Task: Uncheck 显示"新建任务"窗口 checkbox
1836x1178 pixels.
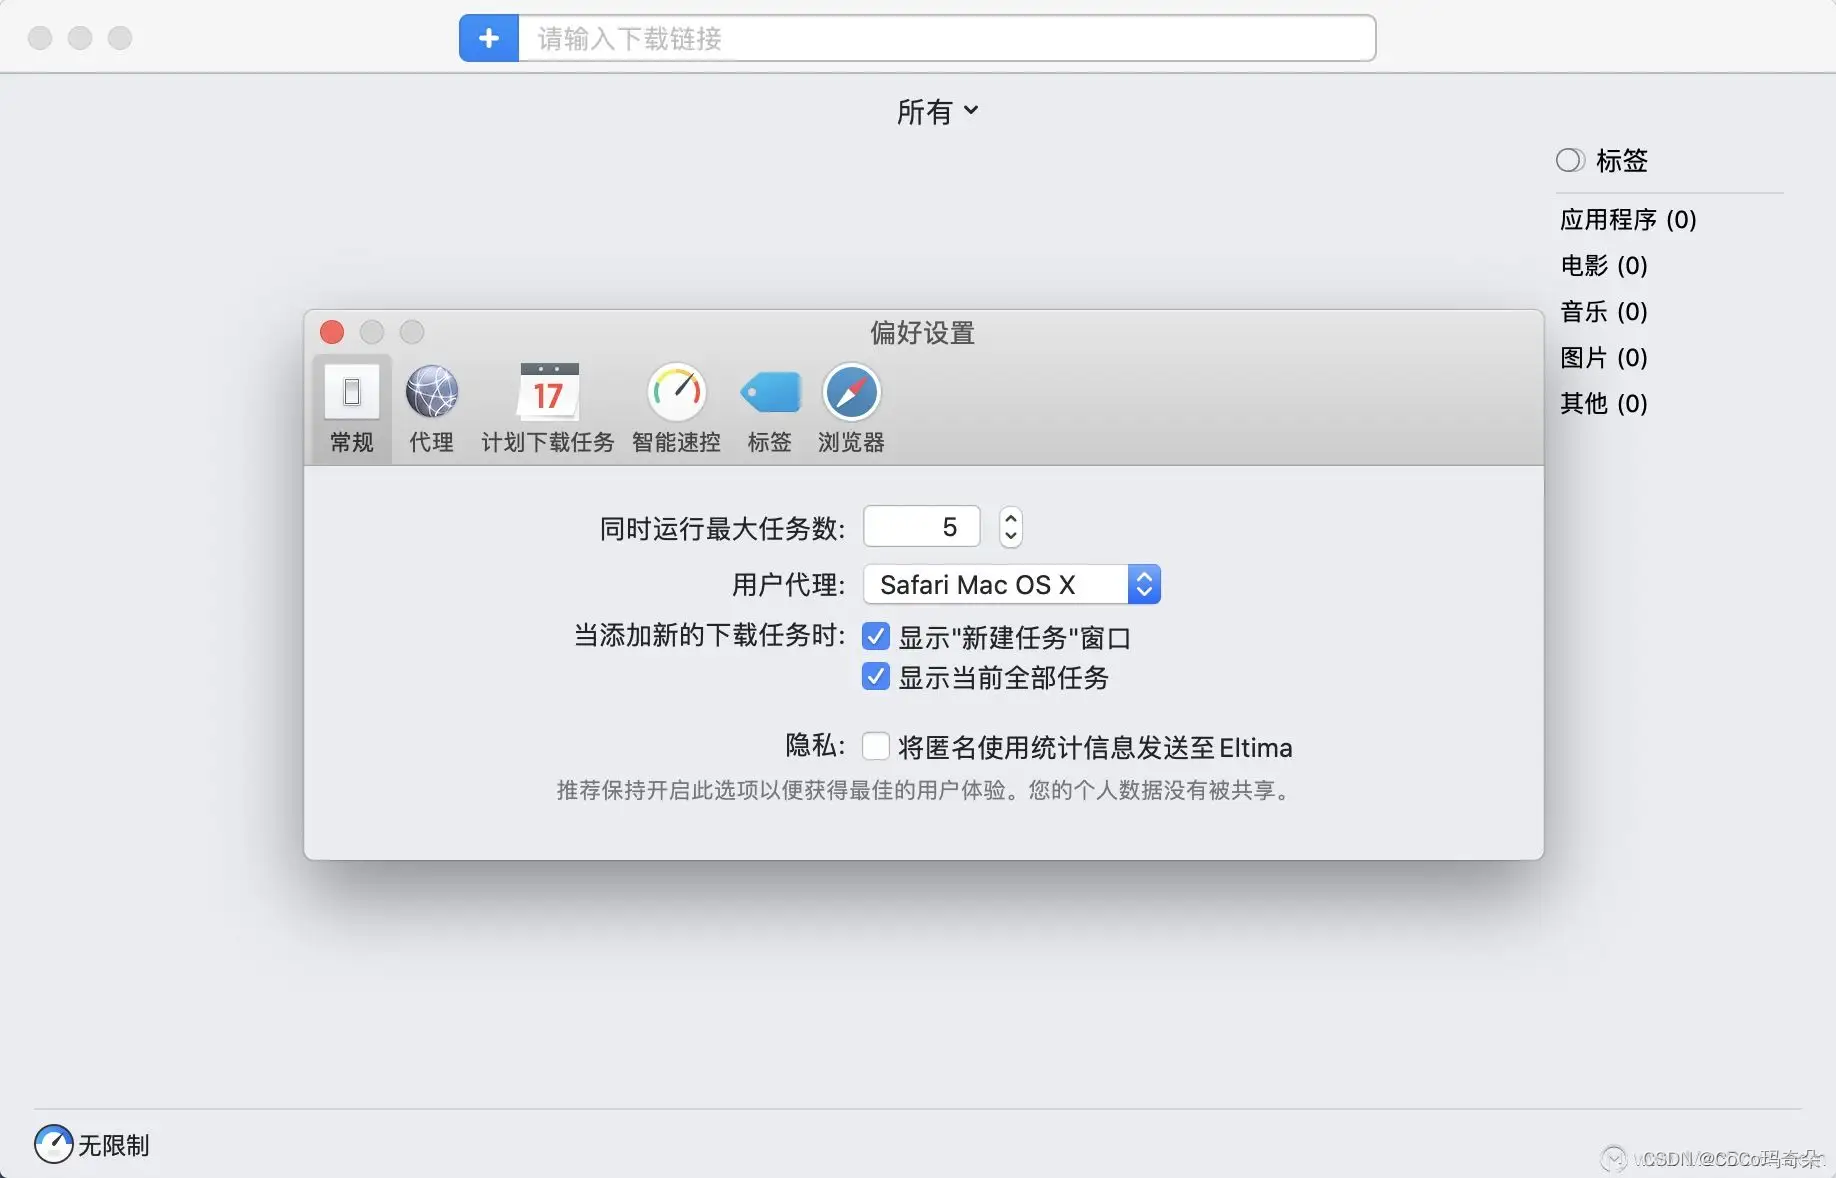Action: (x=876, y=636)
